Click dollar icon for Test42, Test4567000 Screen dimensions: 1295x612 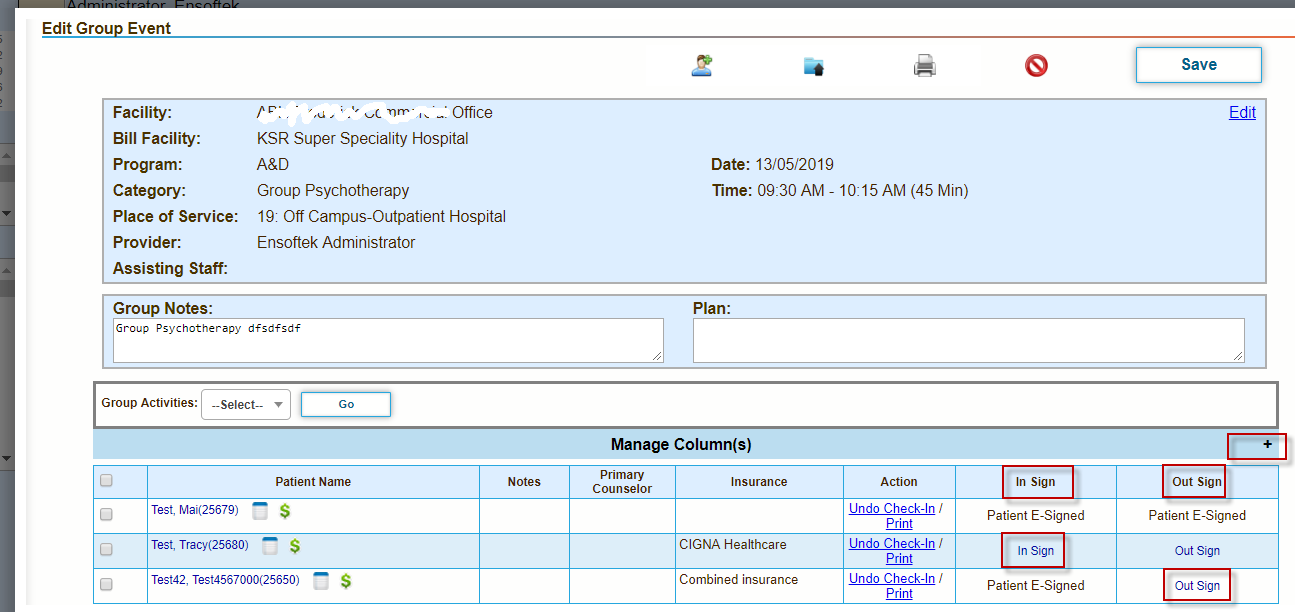[346, 580]
